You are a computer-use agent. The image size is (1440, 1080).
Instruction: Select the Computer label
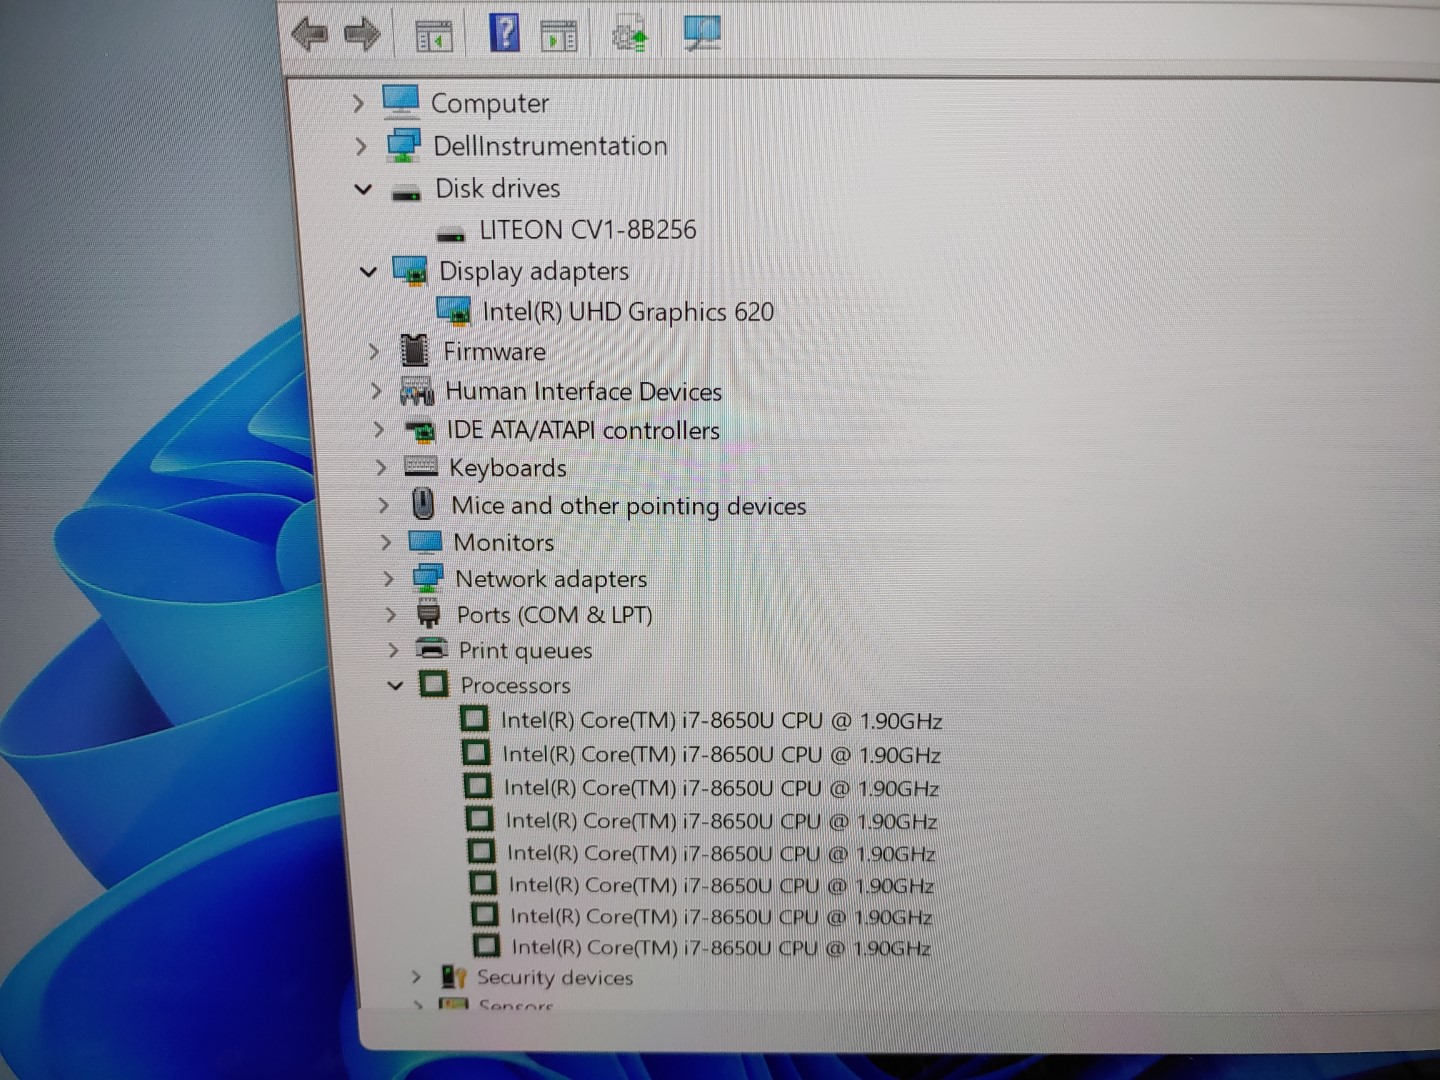click(490, 103)
